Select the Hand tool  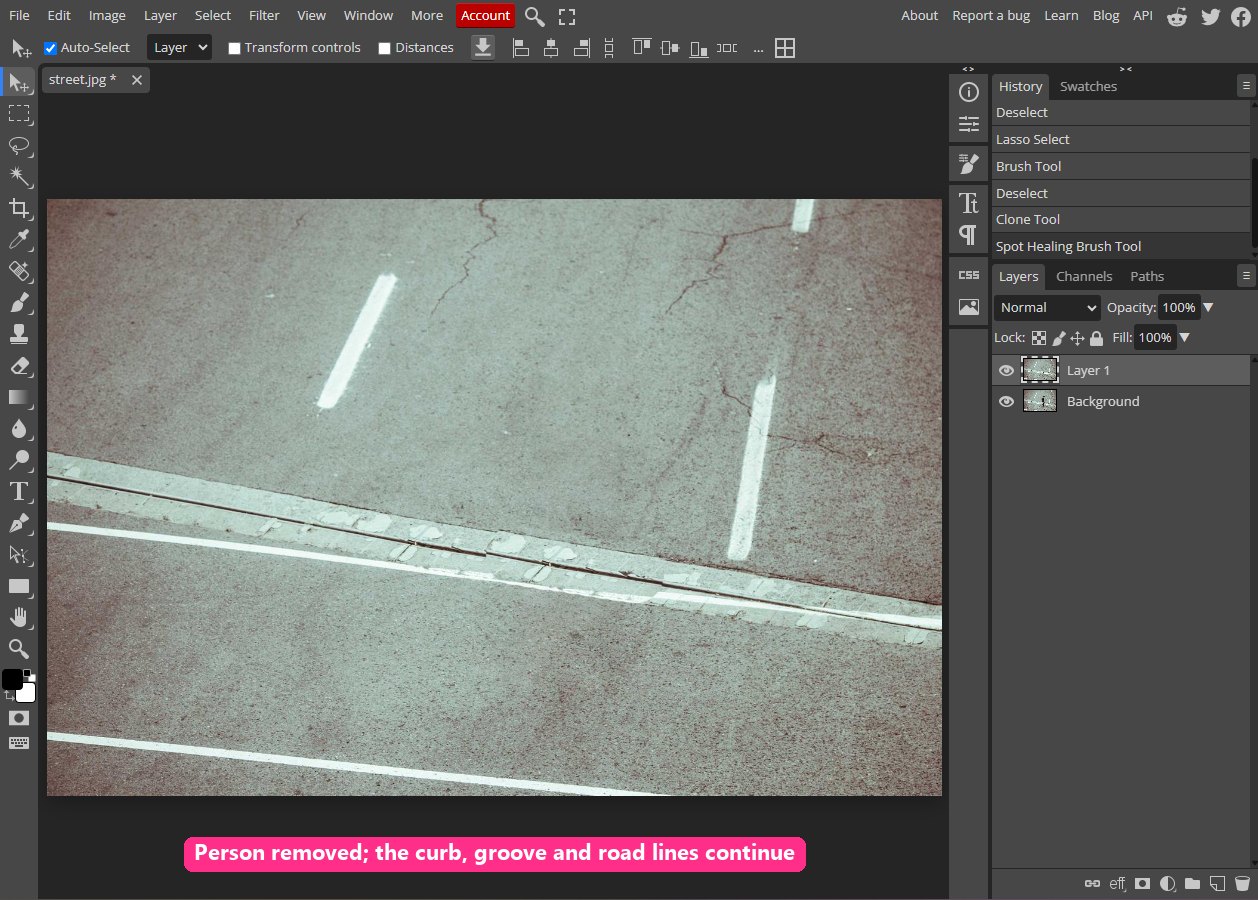(x=19, y=617)
